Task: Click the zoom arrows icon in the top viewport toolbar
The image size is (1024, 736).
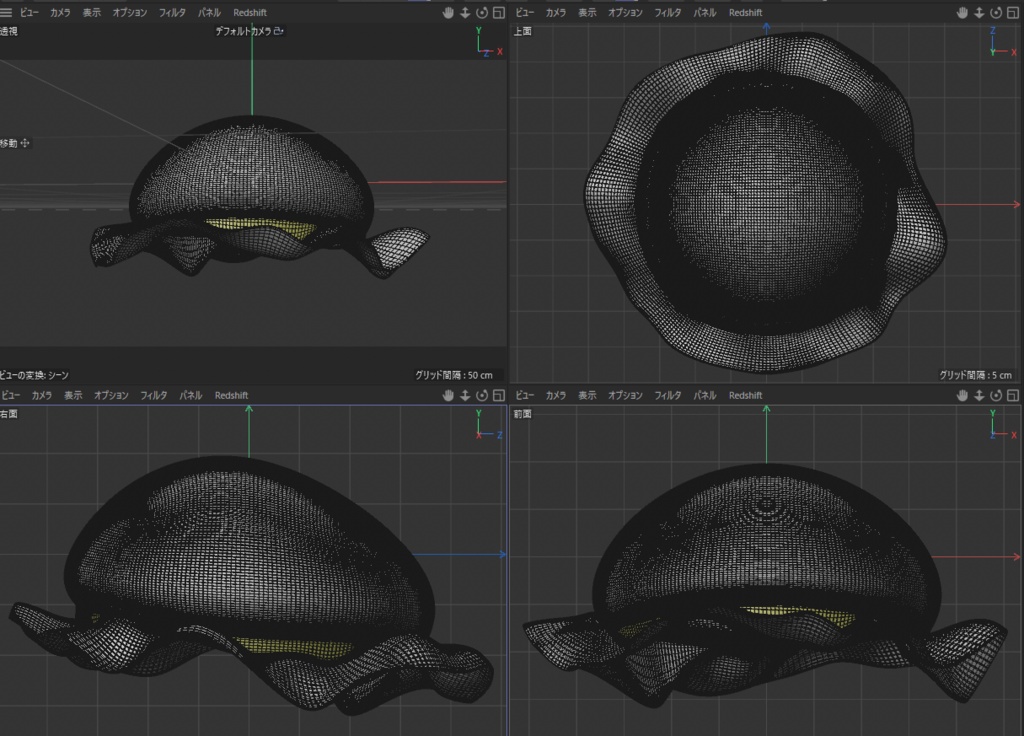Action: [x=978, y=12]
